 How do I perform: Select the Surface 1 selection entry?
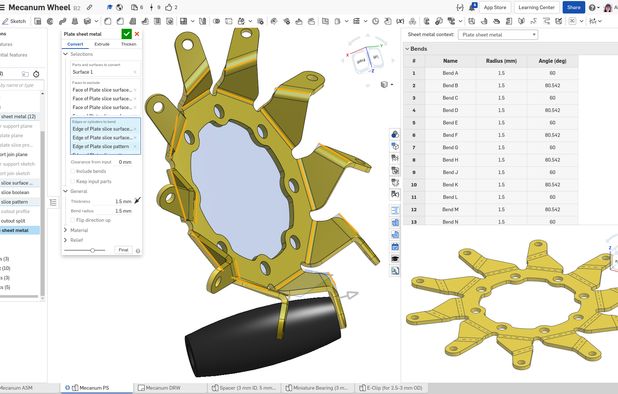(104, 72)
